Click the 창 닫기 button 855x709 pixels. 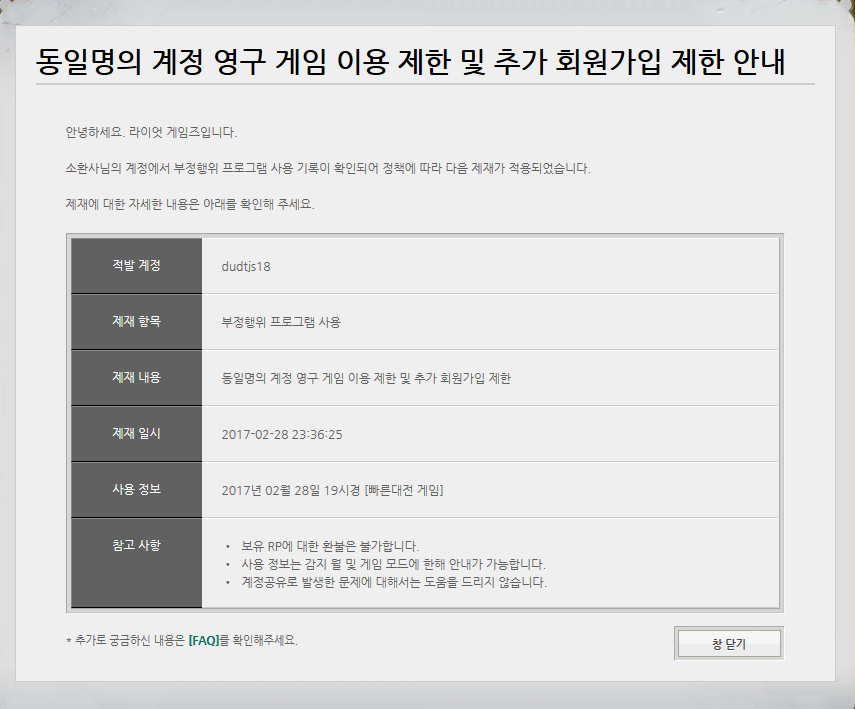(729, 644)
